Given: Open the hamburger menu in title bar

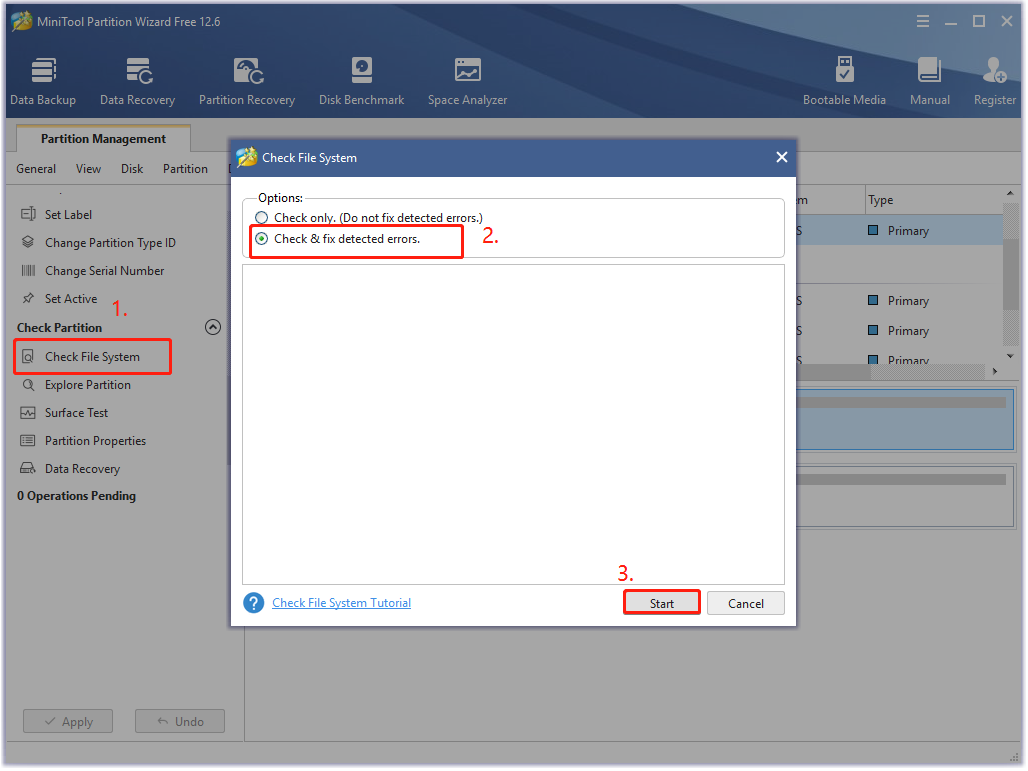Looking at the screenshot, I should pos(923,22).
